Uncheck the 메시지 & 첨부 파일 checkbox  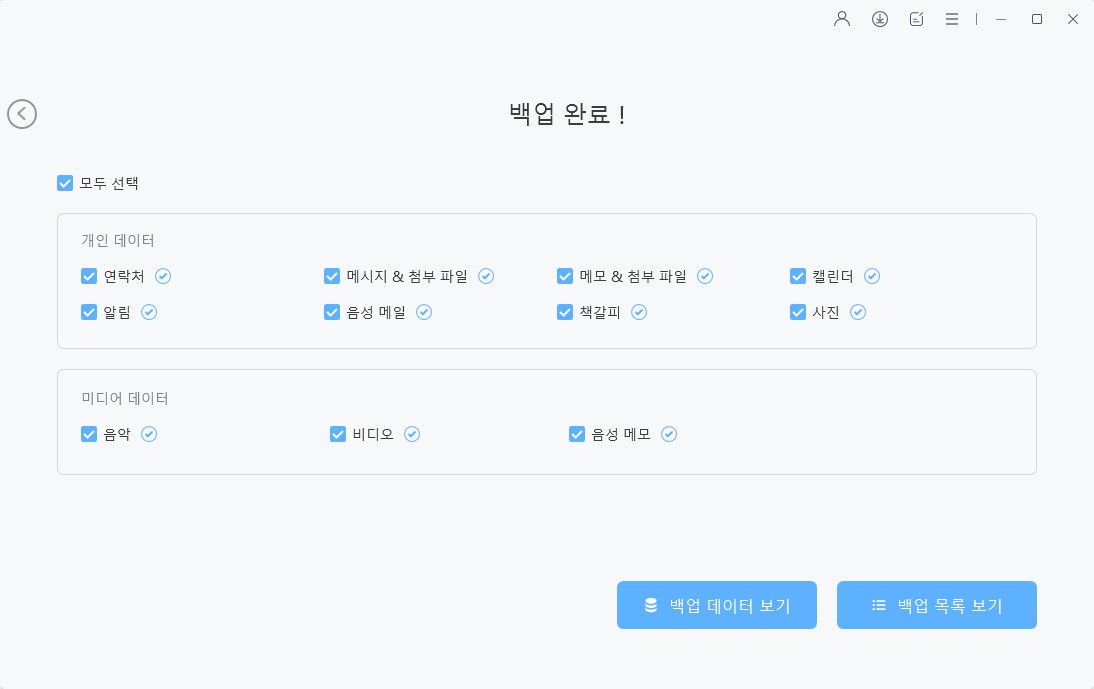click(x=332, y=276)
